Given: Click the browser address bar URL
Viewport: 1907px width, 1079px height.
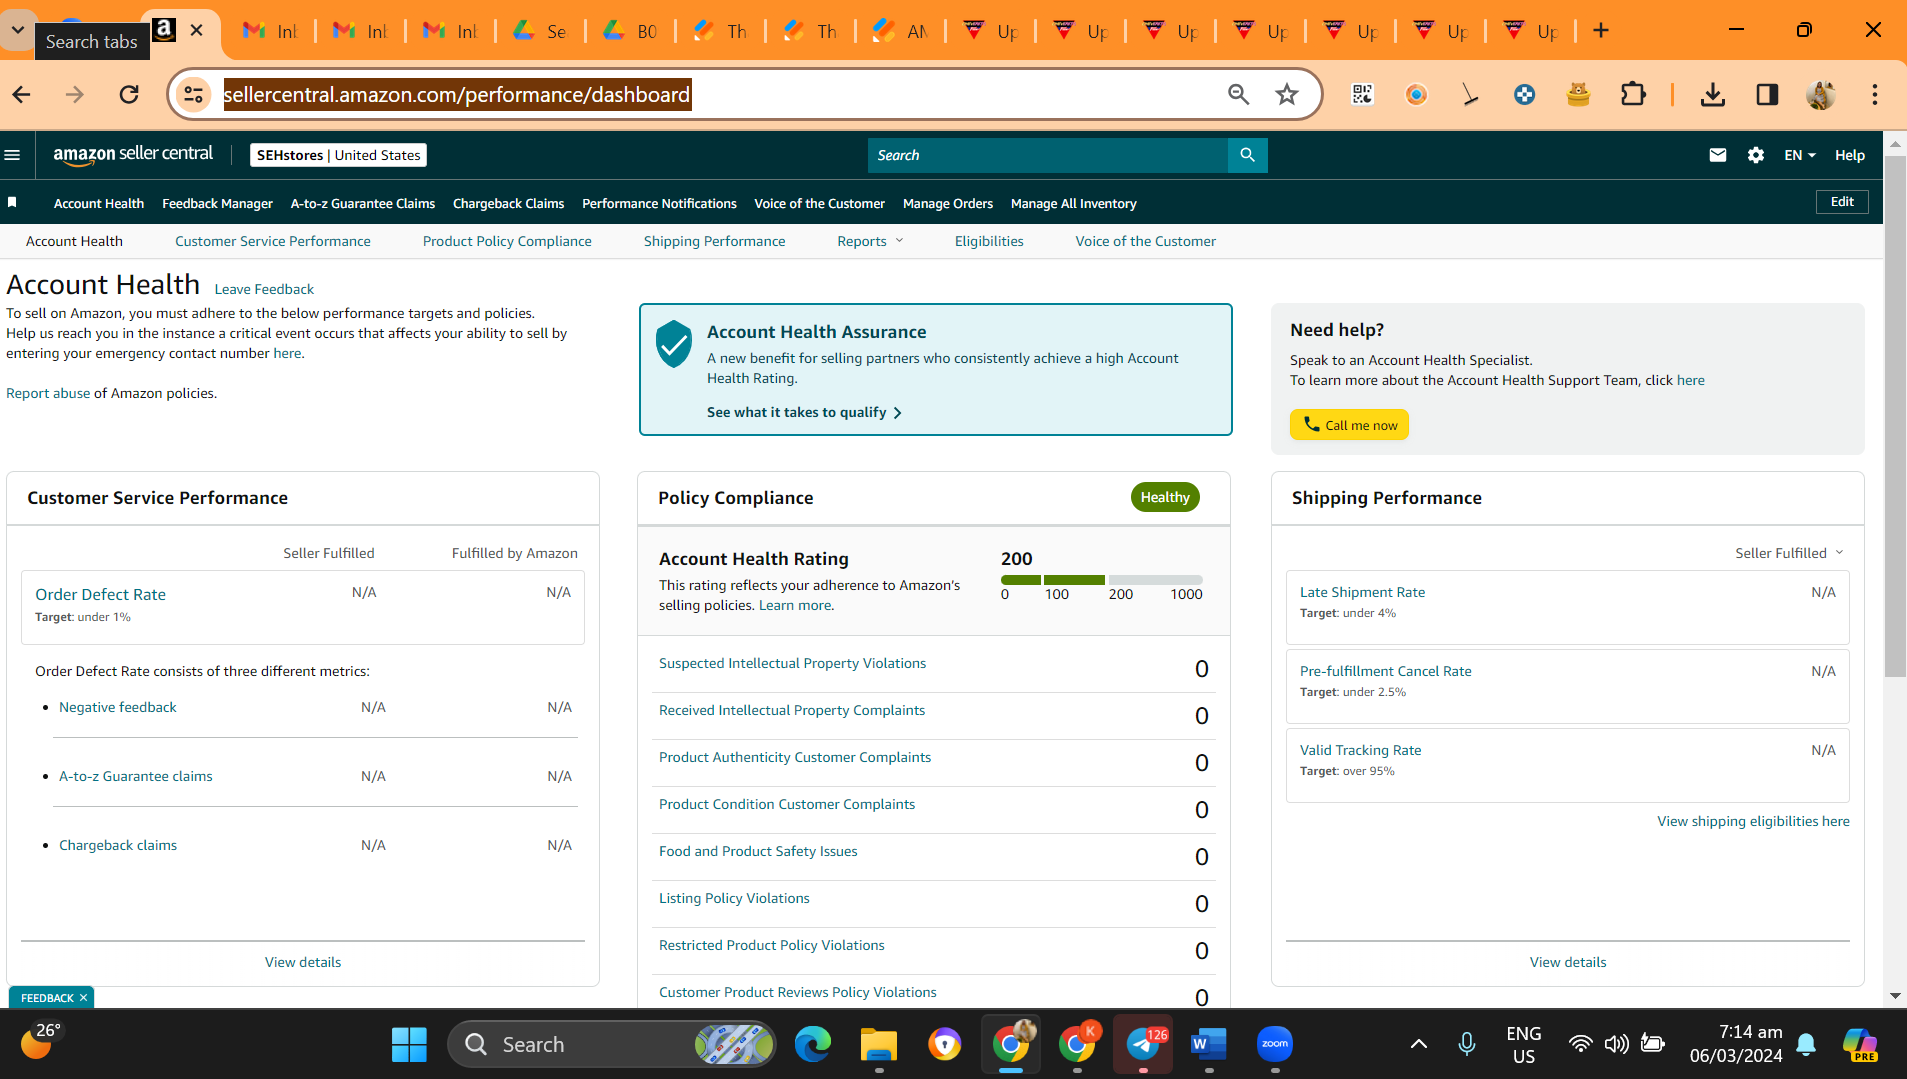Looking at the screenshot, I should [457, 95].
